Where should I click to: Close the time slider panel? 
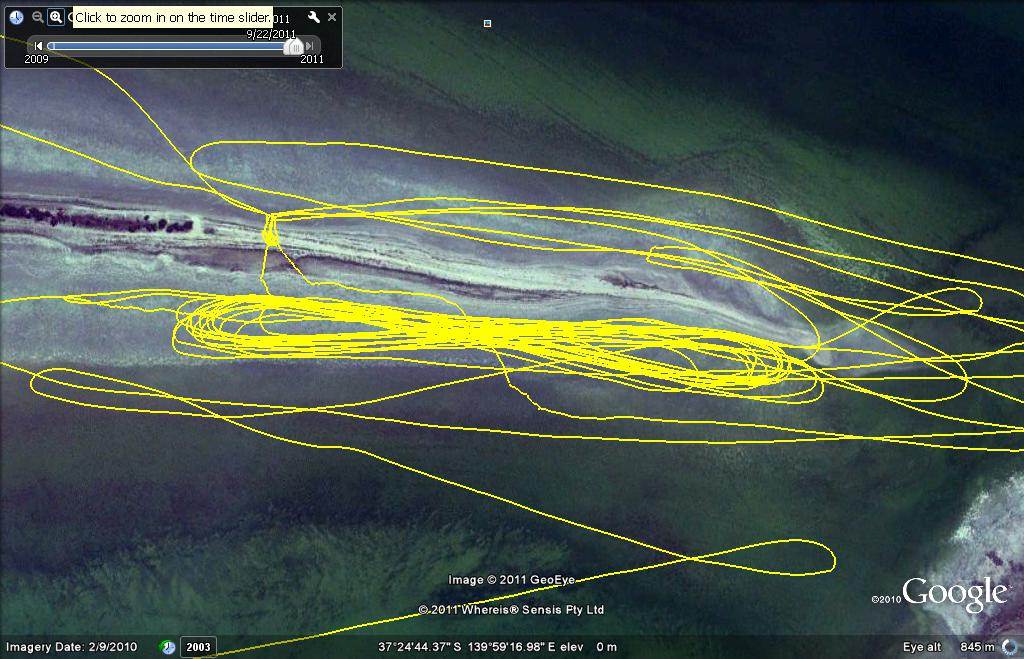coord(332,17)
